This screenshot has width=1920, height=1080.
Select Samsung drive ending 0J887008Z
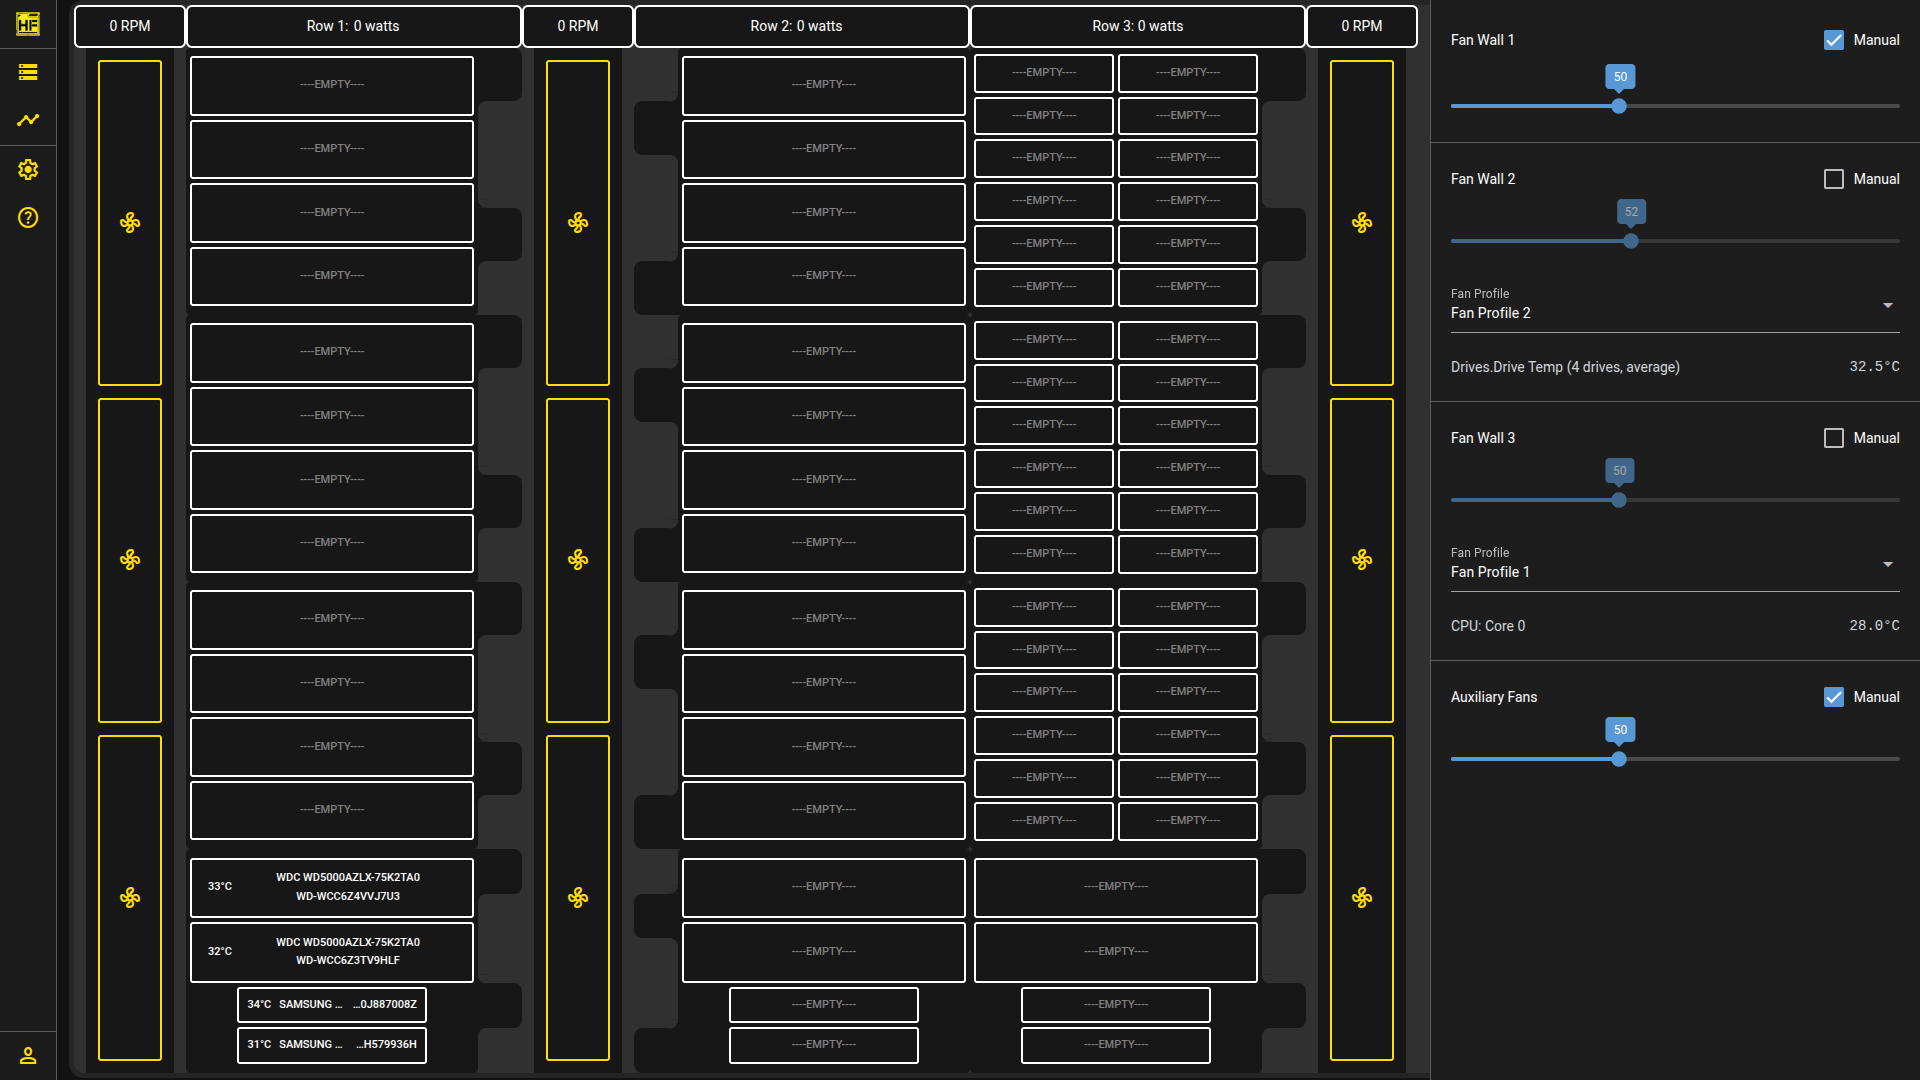coord(332,1004)
